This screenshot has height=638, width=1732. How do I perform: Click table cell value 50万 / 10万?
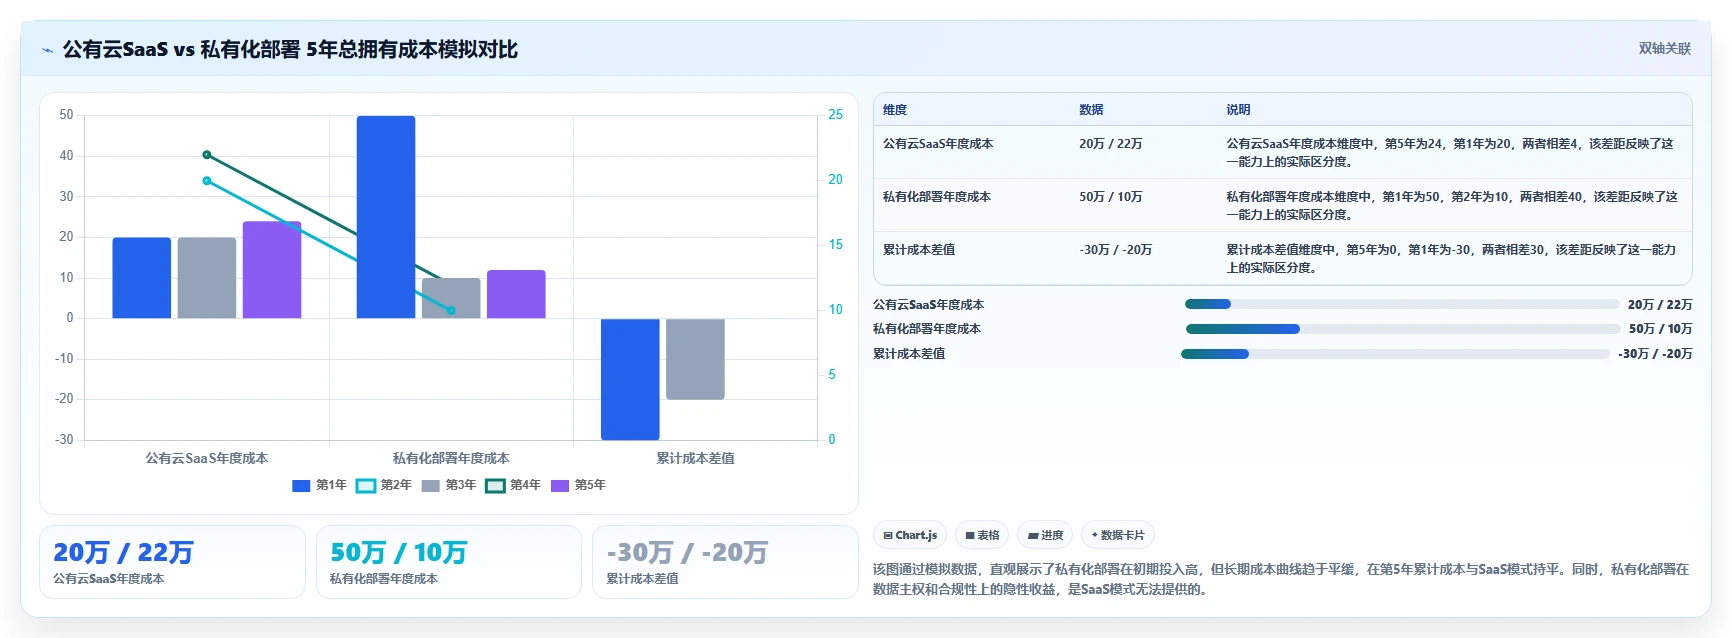(x=1110, y=197)
